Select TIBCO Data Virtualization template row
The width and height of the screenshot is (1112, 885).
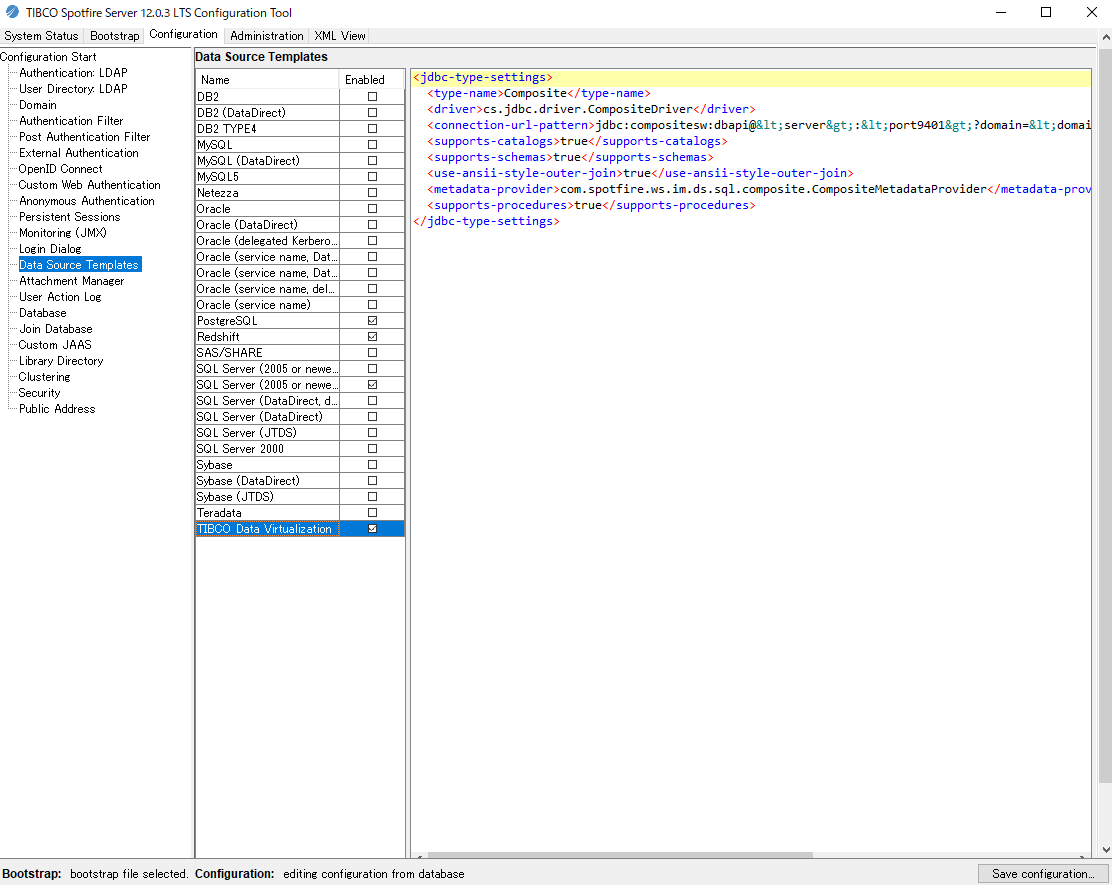[300, 529]
